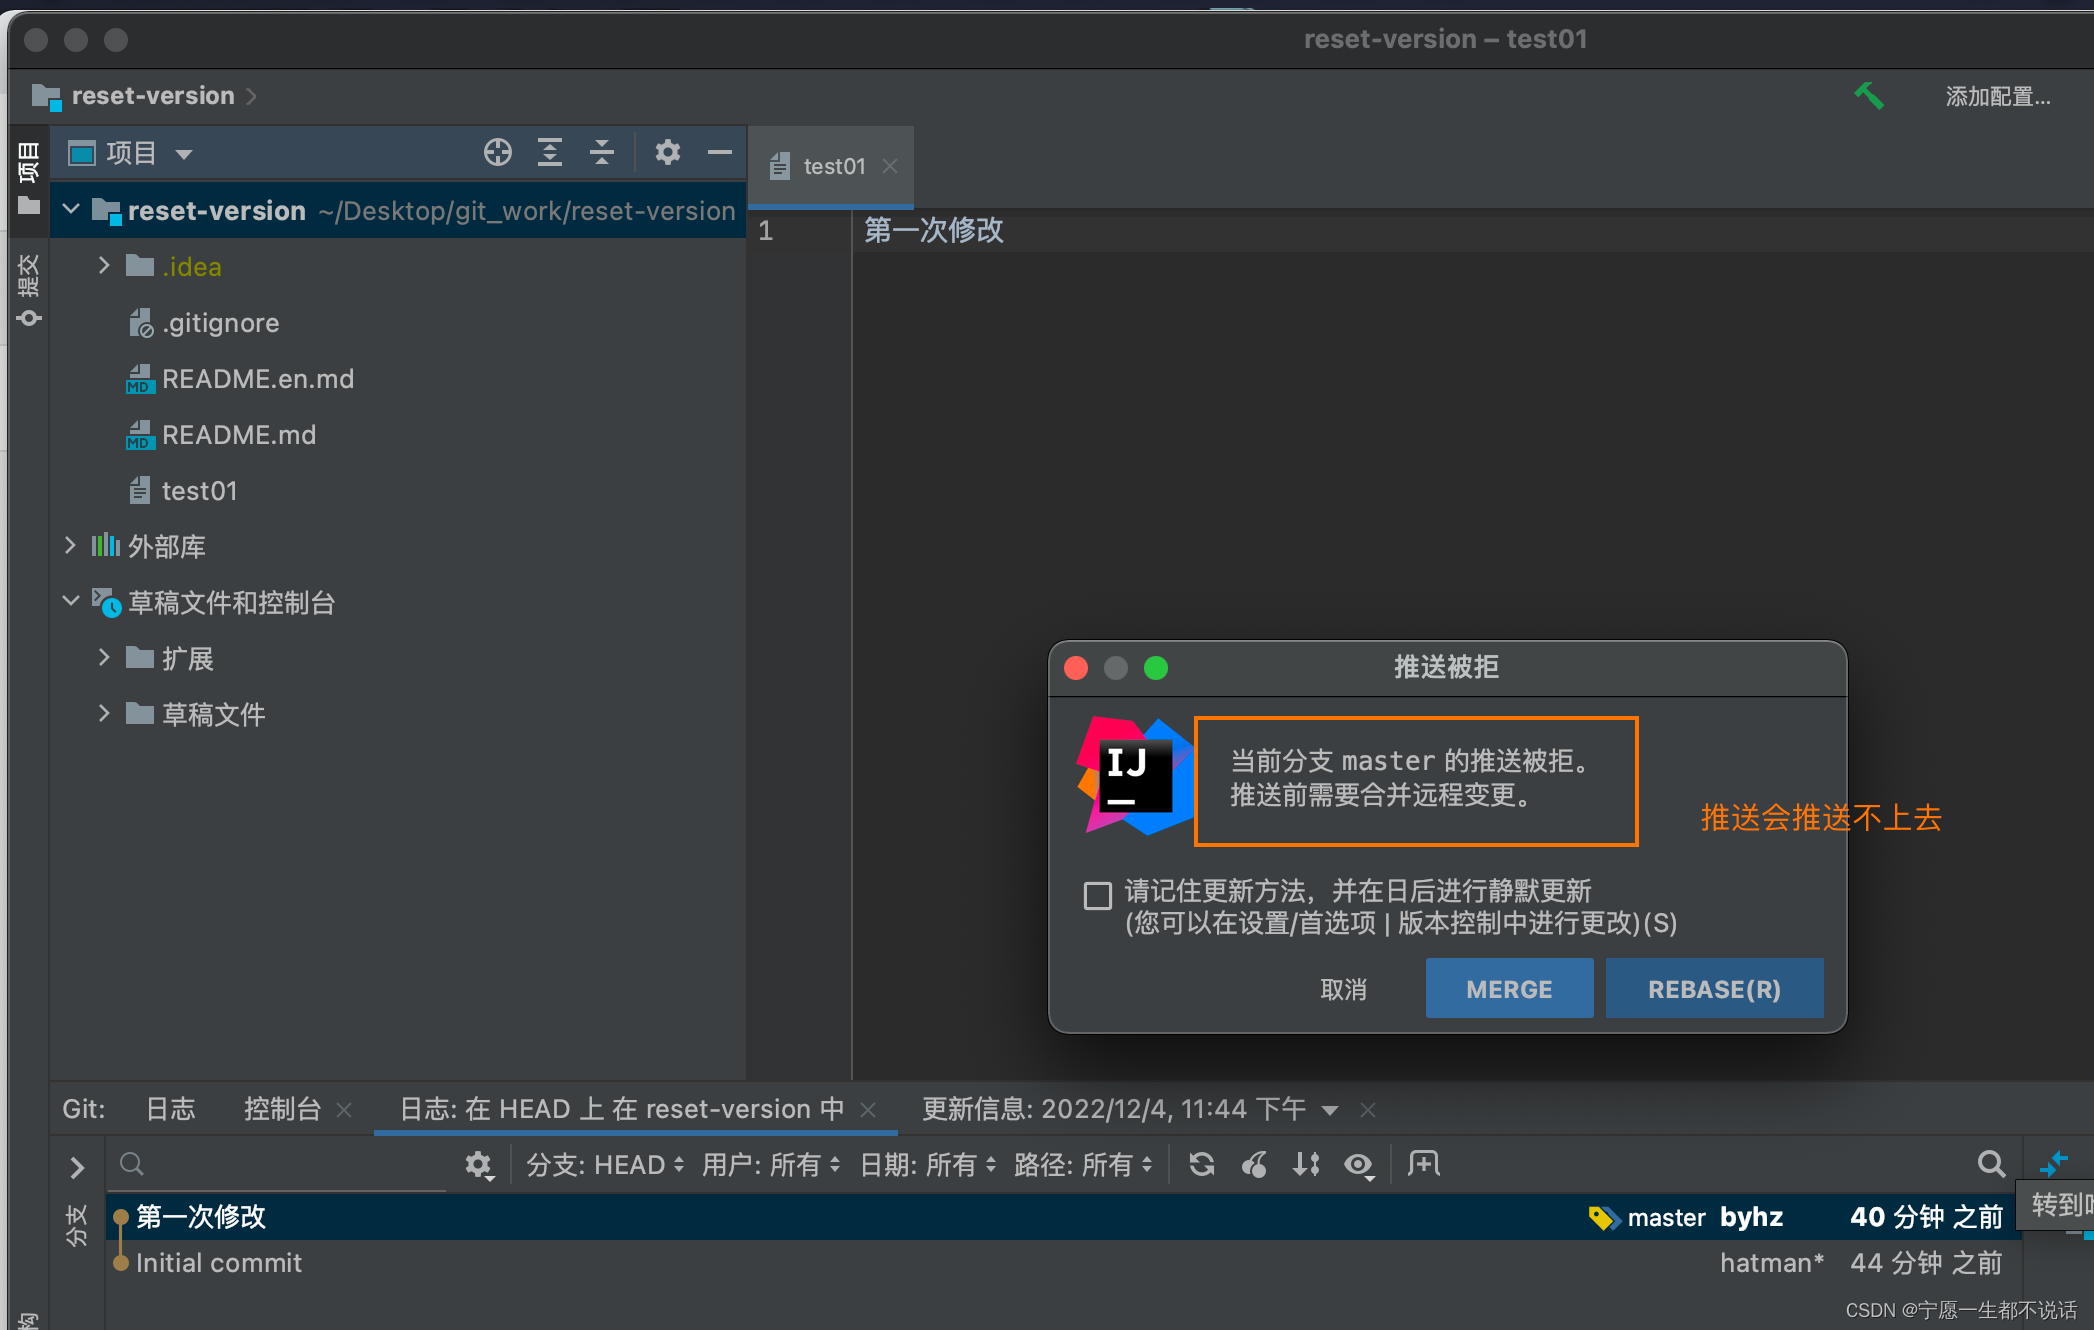Expand the branches pane arrow in log
2094x1330 pixels.
click(x=77, y=1167)
